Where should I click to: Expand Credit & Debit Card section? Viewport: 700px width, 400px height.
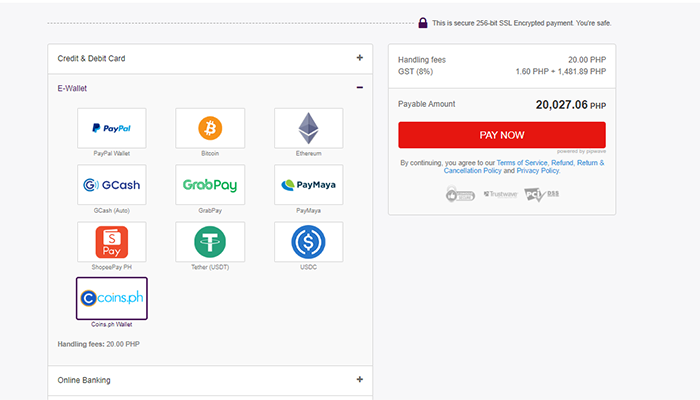(x=359, y=58)
